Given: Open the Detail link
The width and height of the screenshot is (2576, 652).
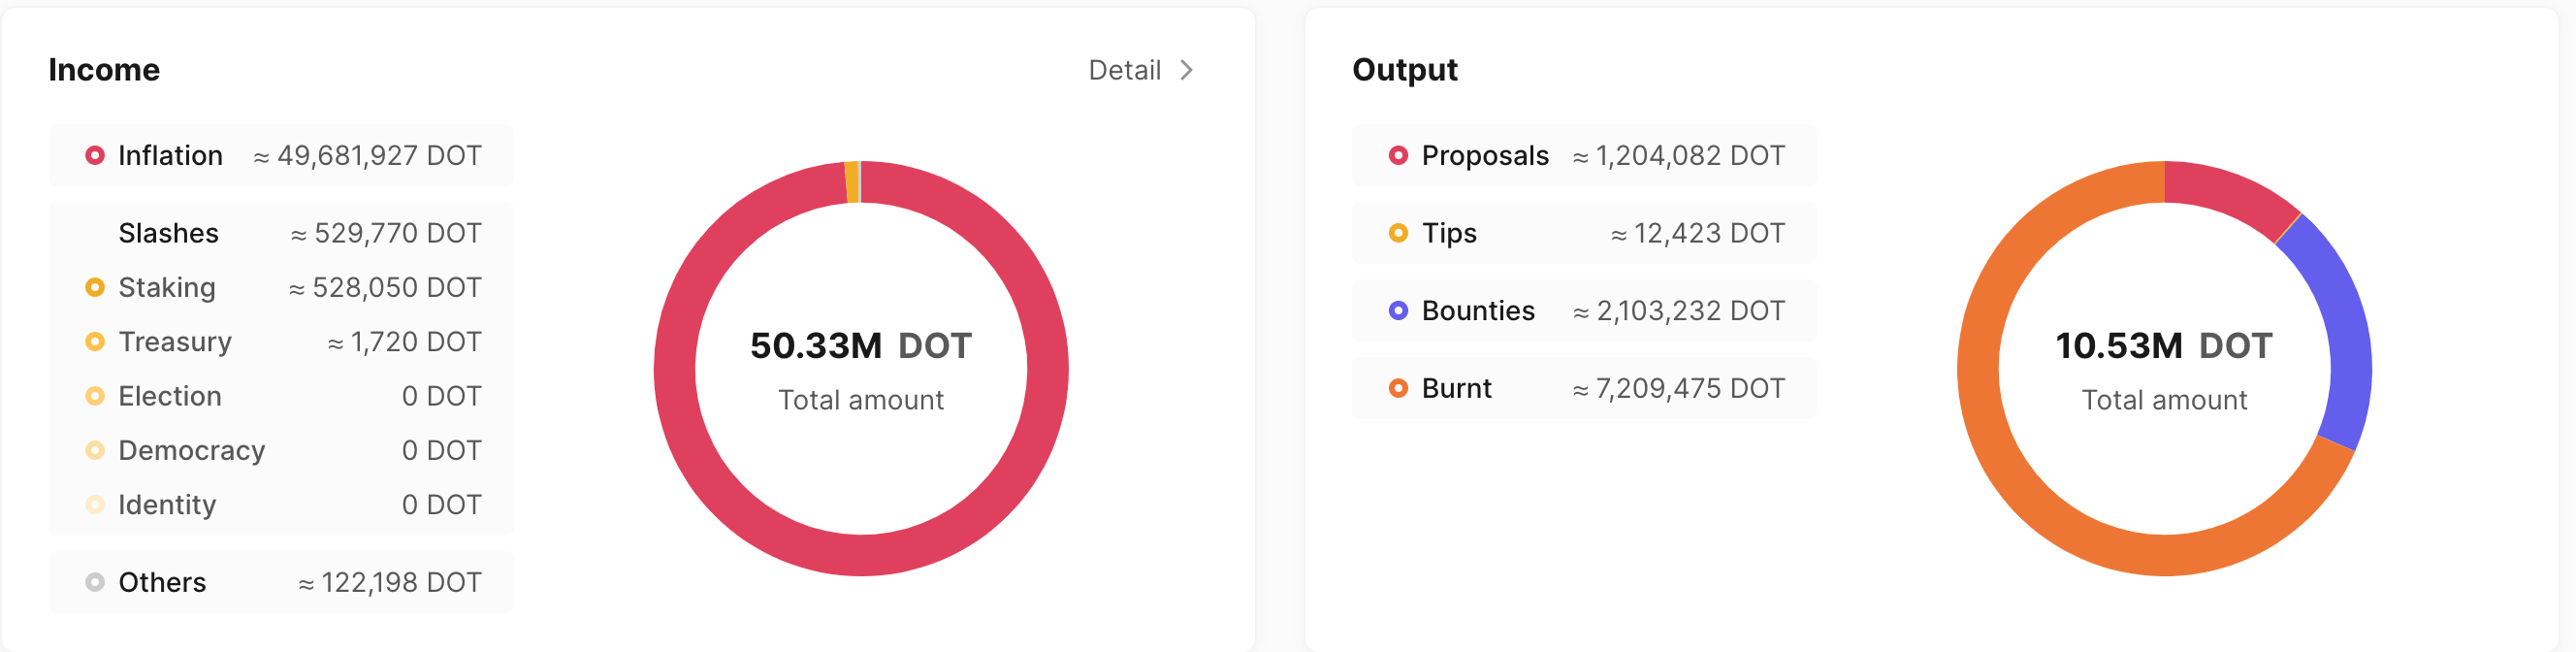Looking at the screenshot, I should coord(1124,69).
